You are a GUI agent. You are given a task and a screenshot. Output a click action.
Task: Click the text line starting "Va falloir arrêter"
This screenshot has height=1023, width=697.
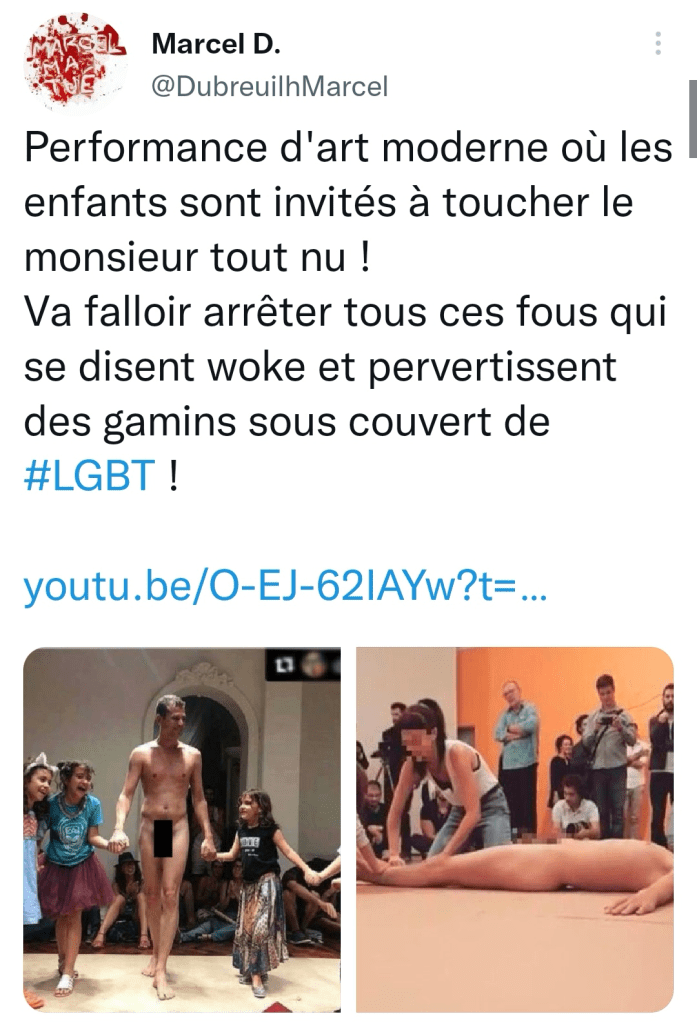[x=345, y=313]
